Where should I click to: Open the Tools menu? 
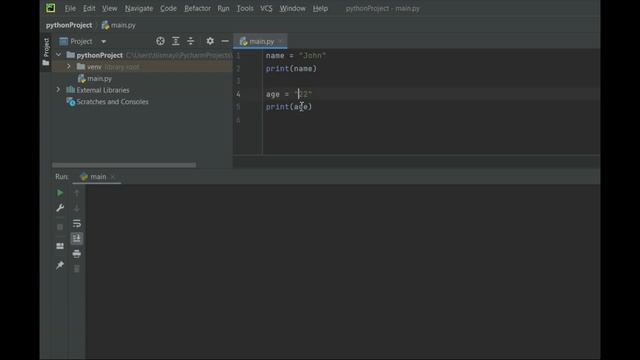pyautogui.click(x=245, y=9)
